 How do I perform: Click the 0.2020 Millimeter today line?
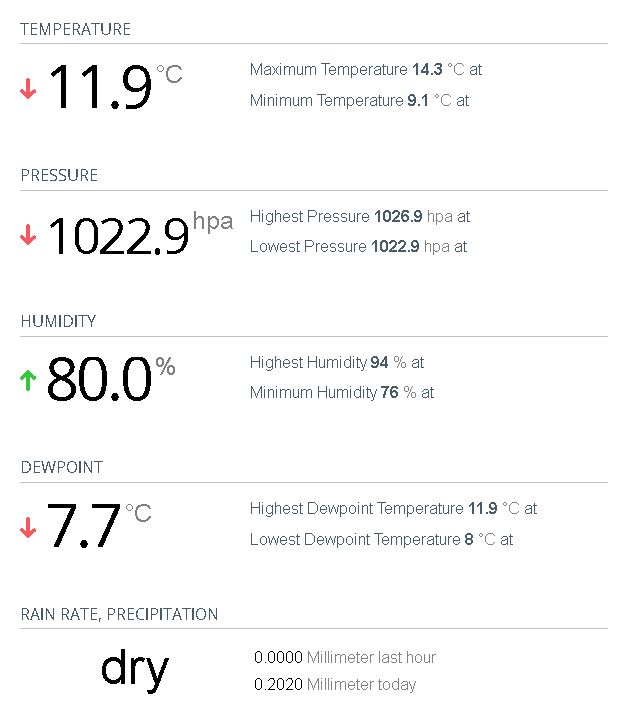[335, 685]
